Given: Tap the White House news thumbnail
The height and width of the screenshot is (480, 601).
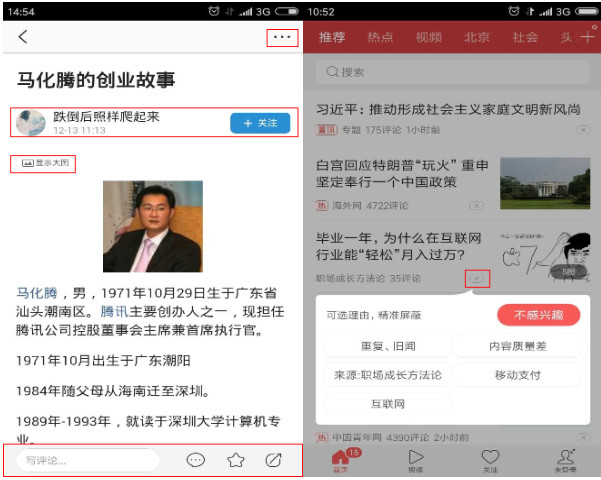Looking at the screenshot, I should point(546,183).
